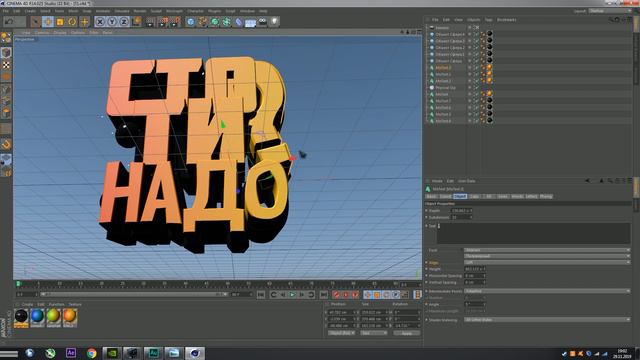The height and width of the screenshot is (360, 640).
Task: Click the Undo arrow in the top toolbar
Action: point(9,22)
